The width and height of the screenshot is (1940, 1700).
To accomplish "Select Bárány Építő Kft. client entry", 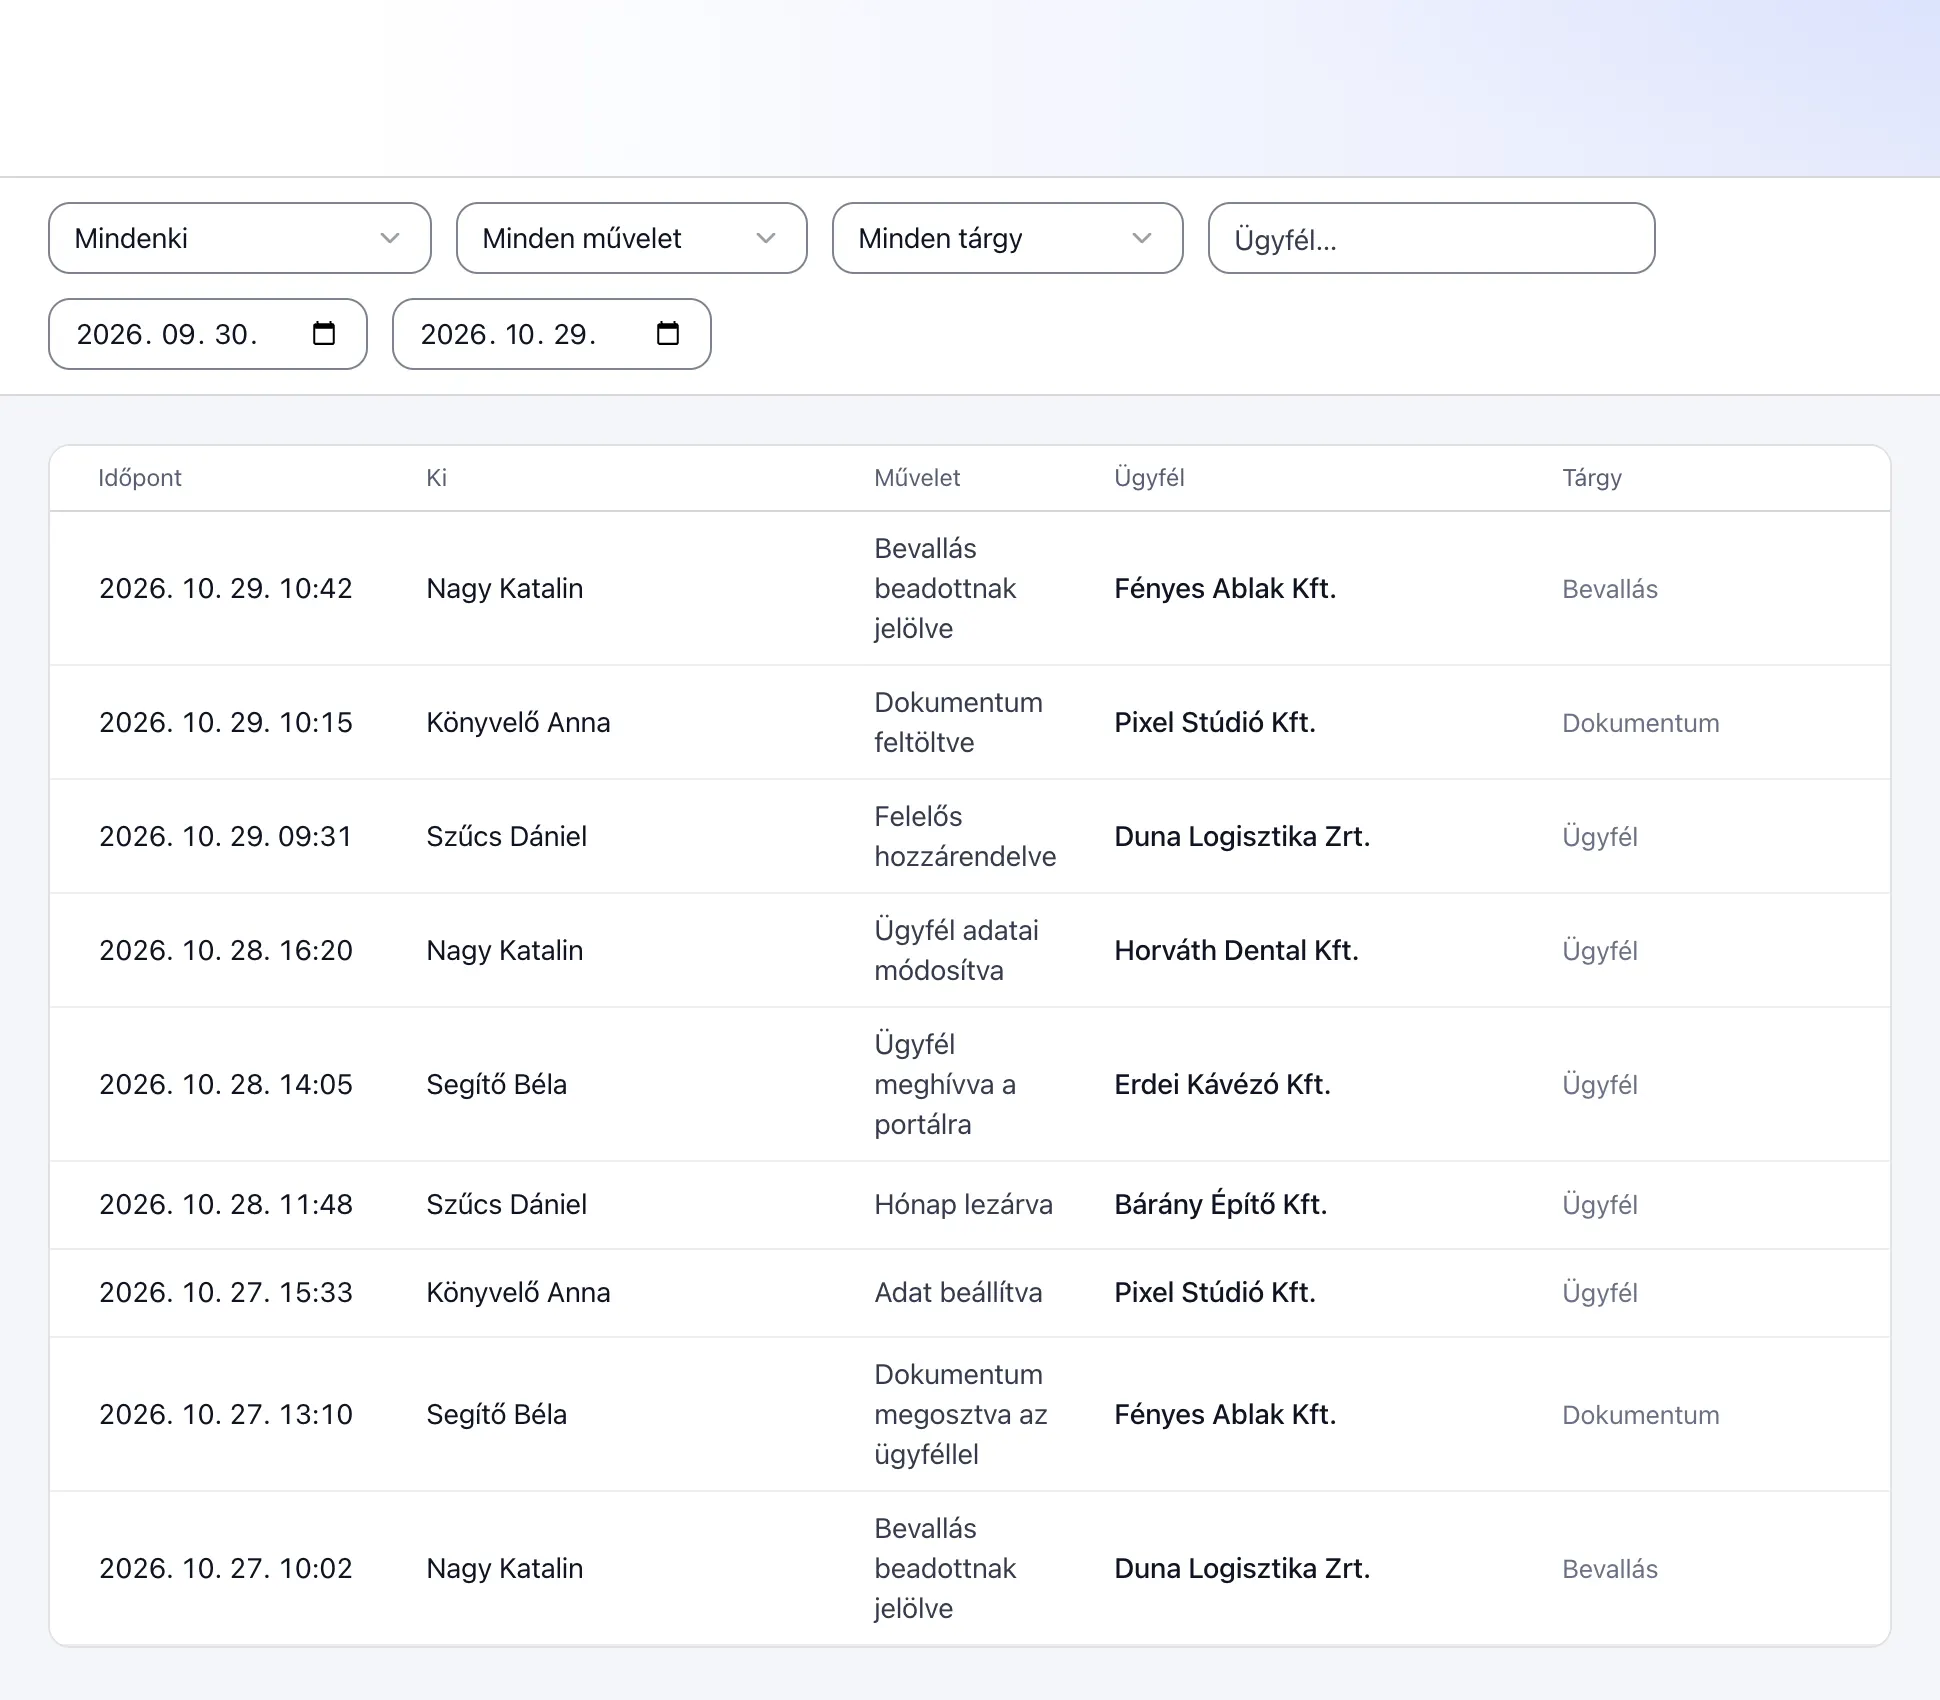I will 1221,1204.
